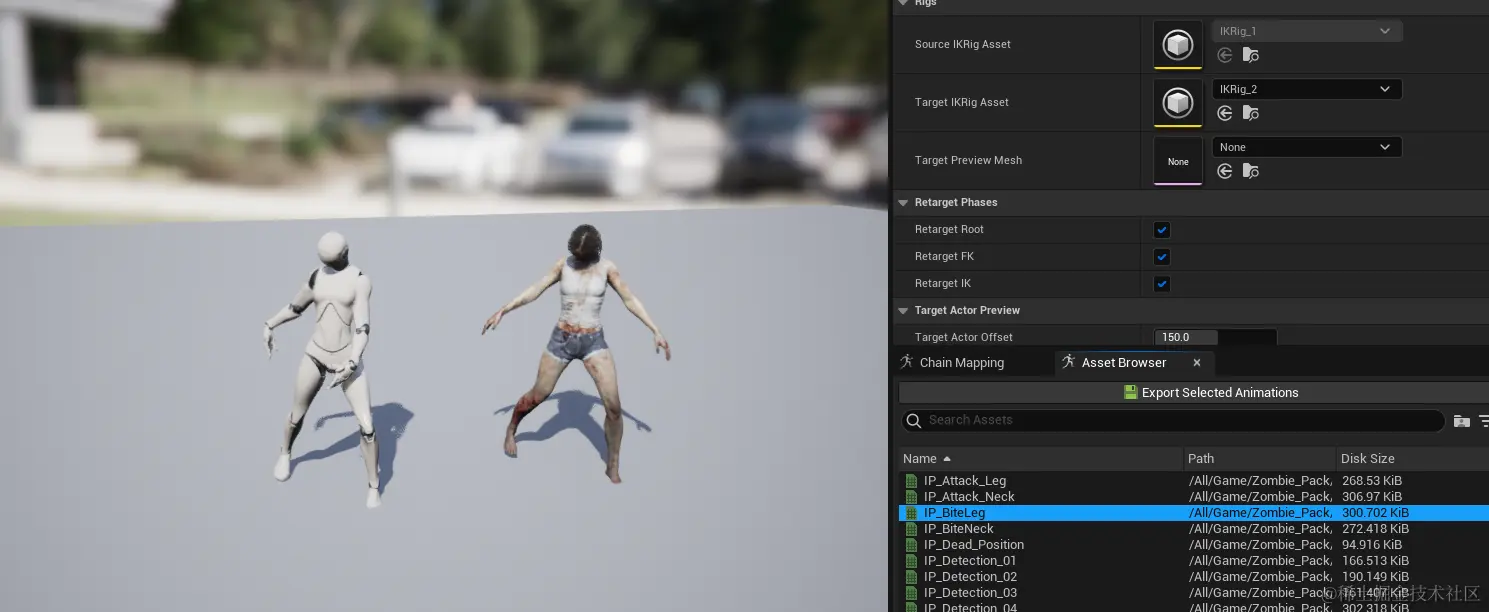Toggle the Retarget Root checkbox
This screenshot has height=612, width=1489.
click(x=1161, y=229)
